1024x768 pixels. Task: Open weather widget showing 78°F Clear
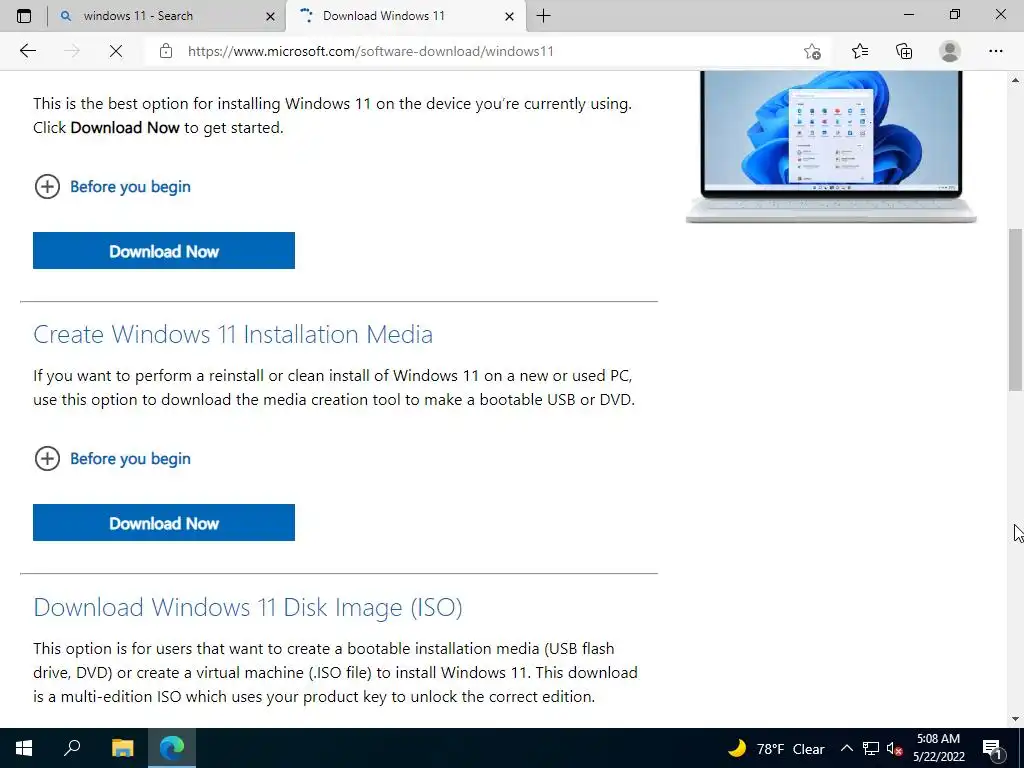coord(776,749)
